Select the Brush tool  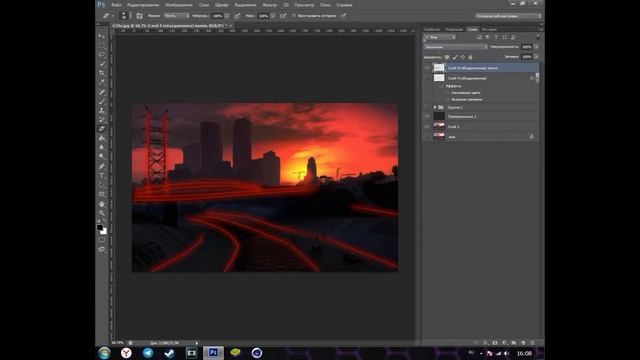(x=102, y=101)
